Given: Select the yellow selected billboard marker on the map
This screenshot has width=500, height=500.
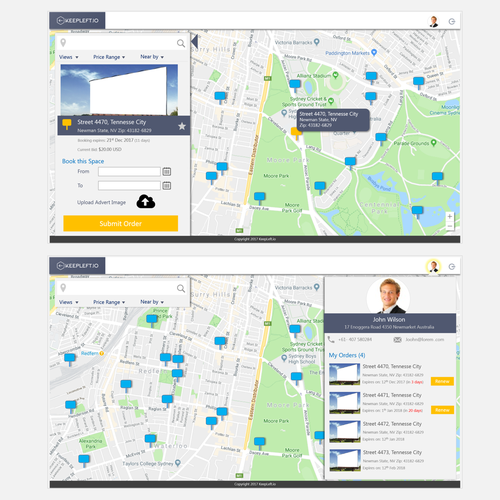Looking at the screenshot, I should pos(296,133).
